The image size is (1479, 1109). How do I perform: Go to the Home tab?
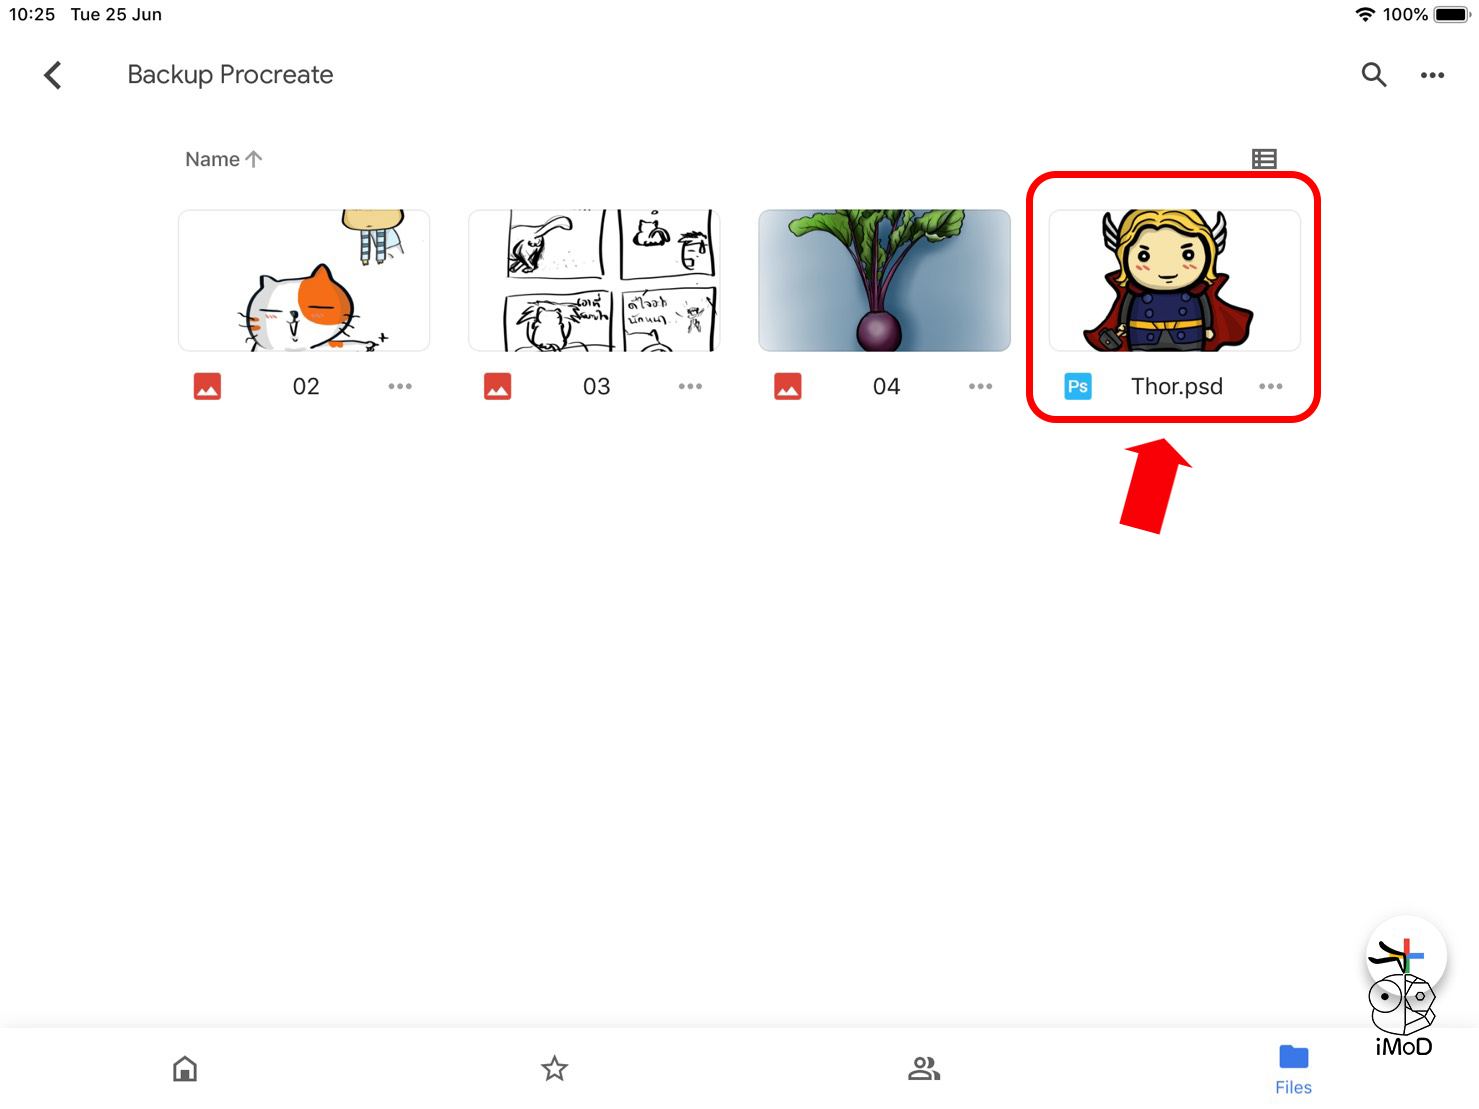[x=185, y=1069]
